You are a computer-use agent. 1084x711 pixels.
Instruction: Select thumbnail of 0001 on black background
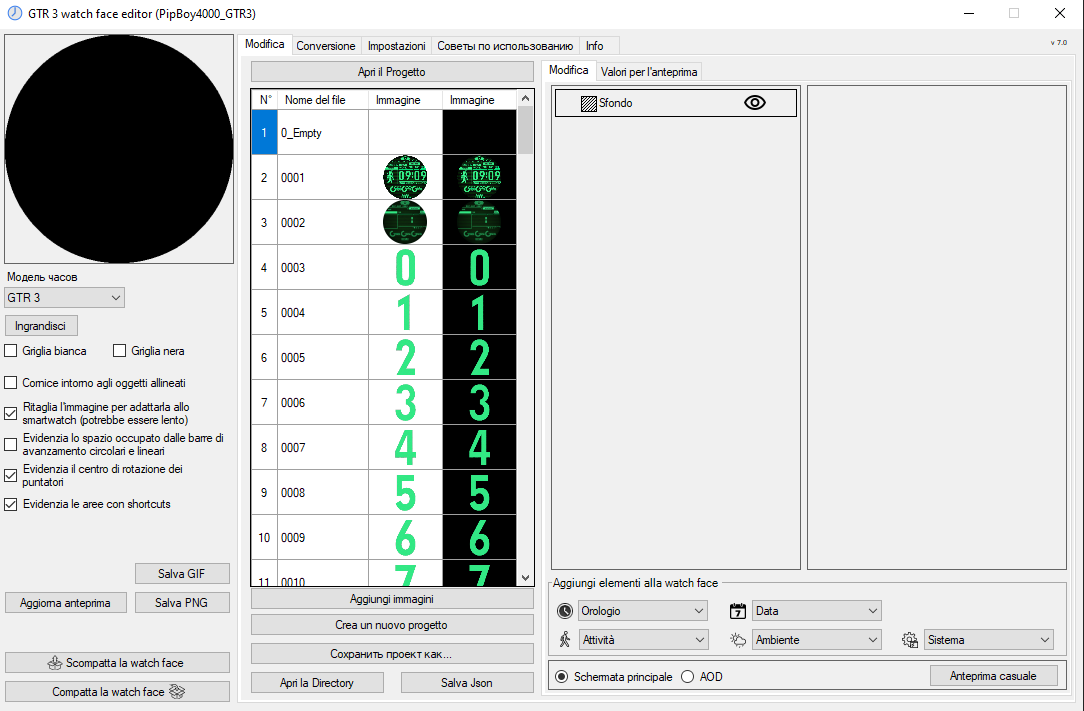tap(479, 177)
